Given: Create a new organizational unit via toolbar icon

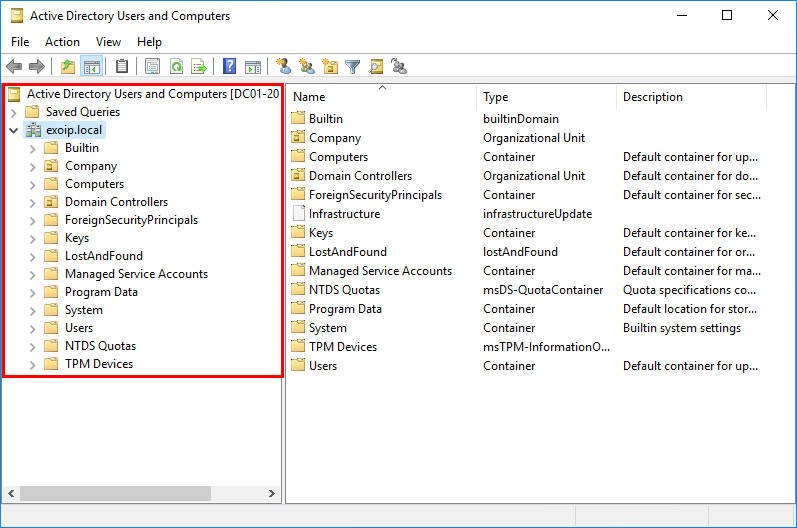Looking at the screenshot, I should click(330, 67).
